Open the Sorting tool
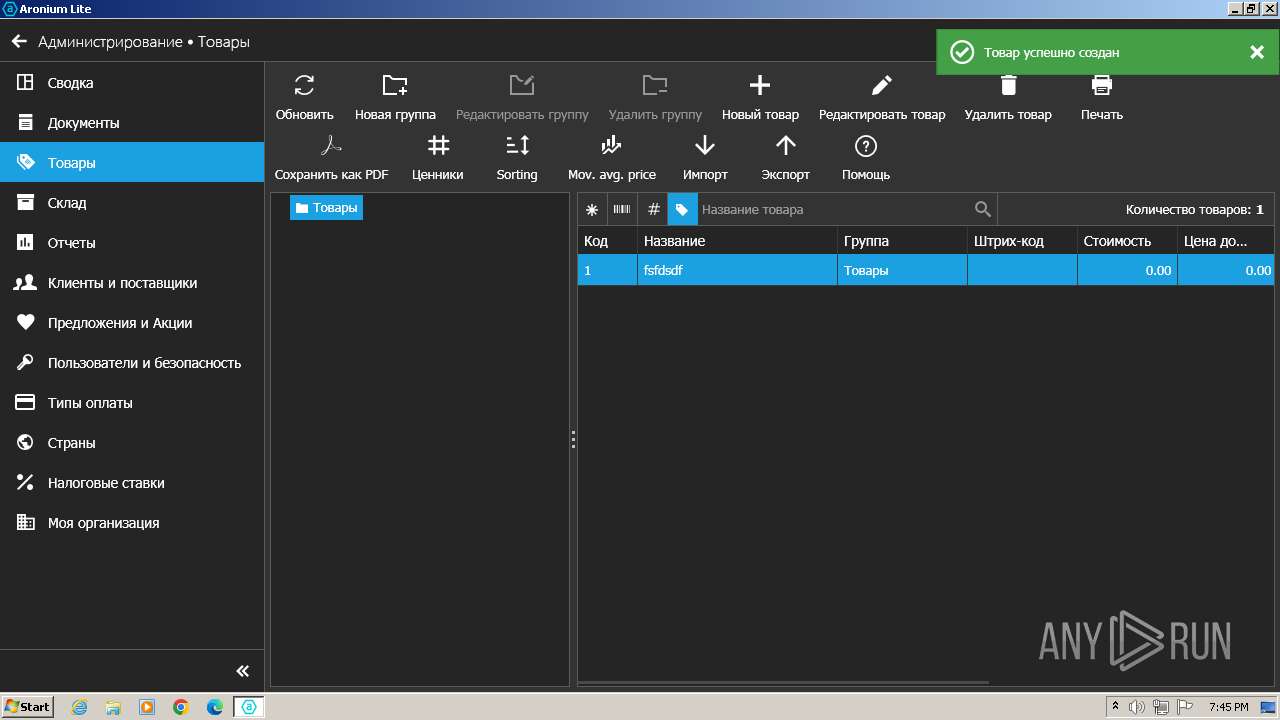Screen dimensions: 1280x720 point(517,157)
